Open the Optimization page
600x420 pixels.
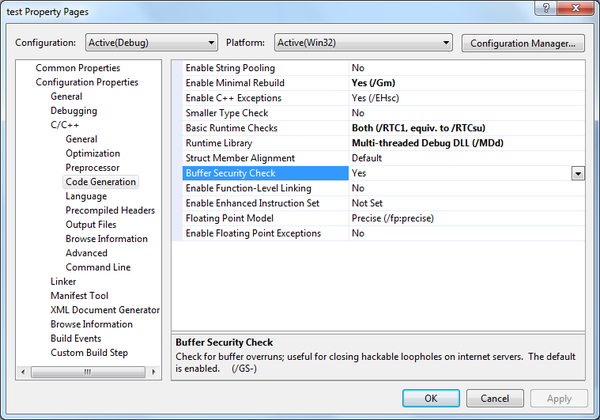click(x=93, y=153)
